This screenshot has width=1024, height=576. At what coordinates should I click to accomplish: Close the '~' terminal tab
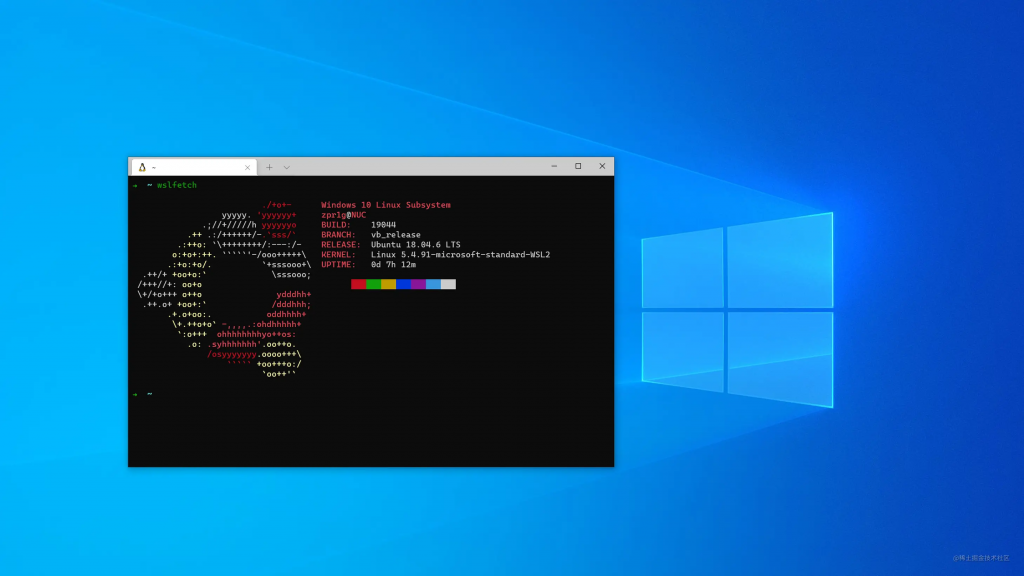(x=248, y=168)
